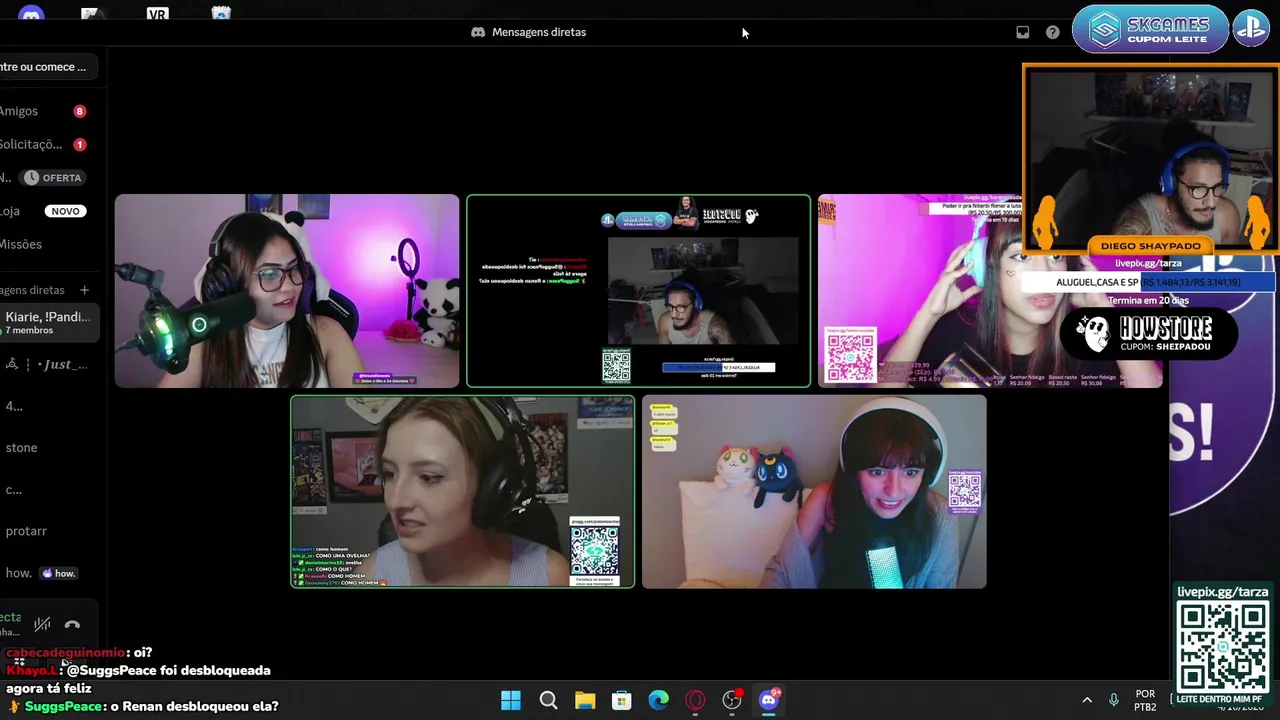
Task: Open the Loja shop tab
Action: 48,211
